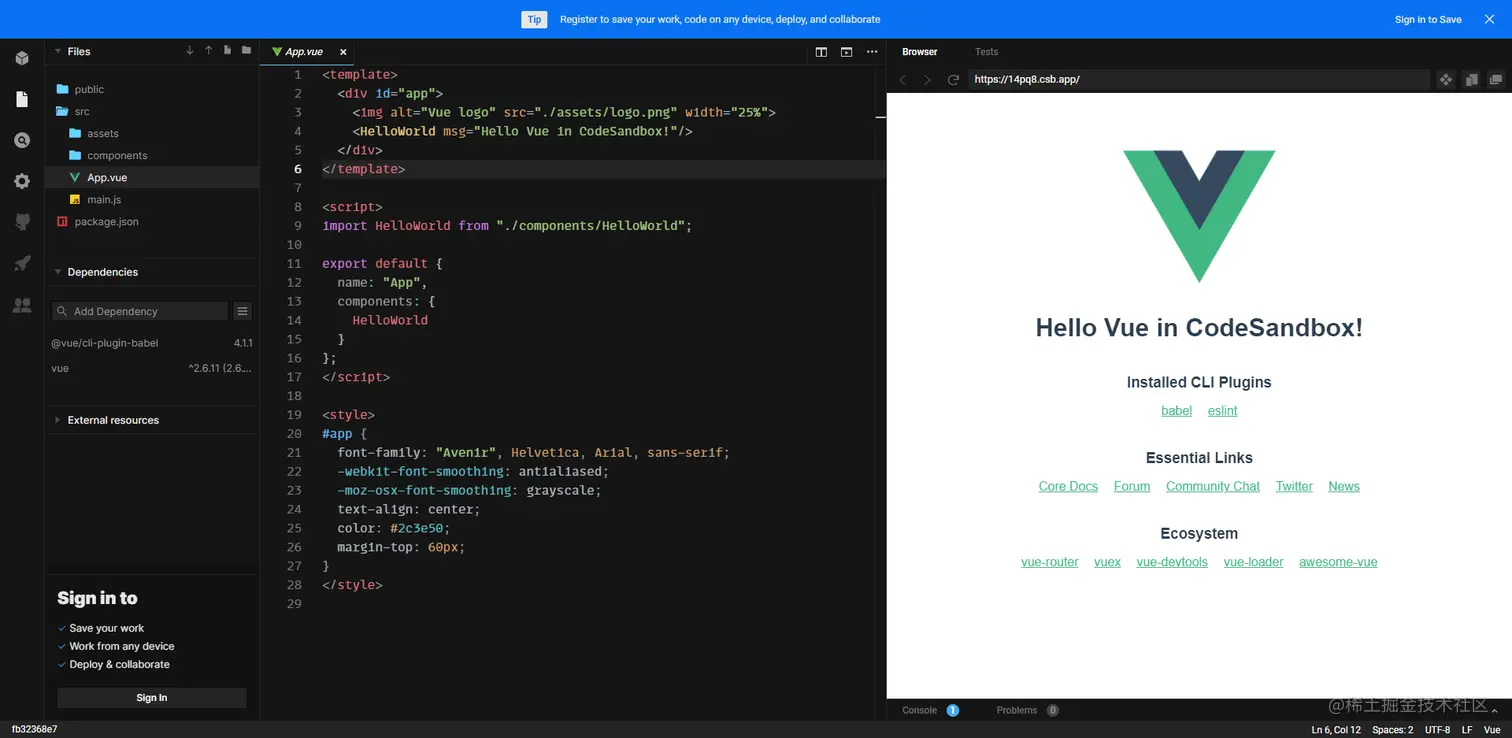
Task: Open the Forum link
Action: (1132, 486)
